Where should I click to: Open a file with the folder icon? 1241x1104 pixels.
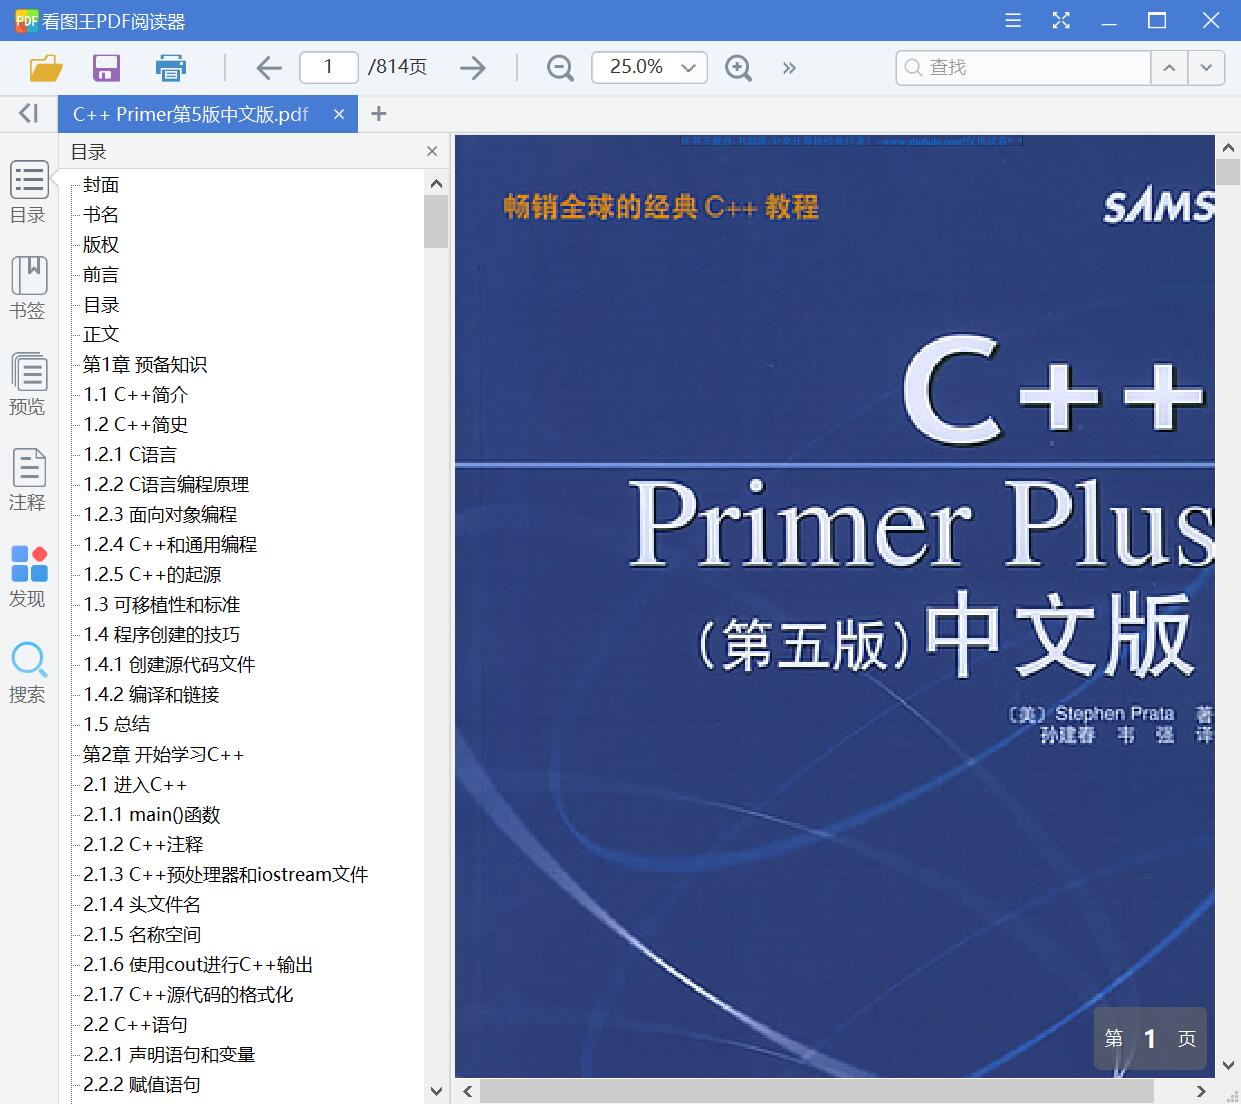(45, 67)
